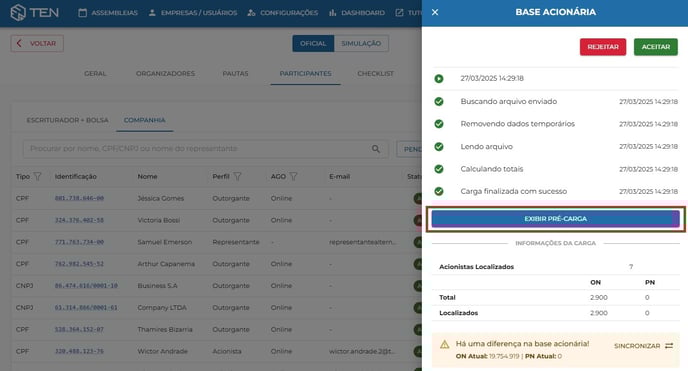
Task: Select the Companhia sub-tab
Action: tap(144, 120)
